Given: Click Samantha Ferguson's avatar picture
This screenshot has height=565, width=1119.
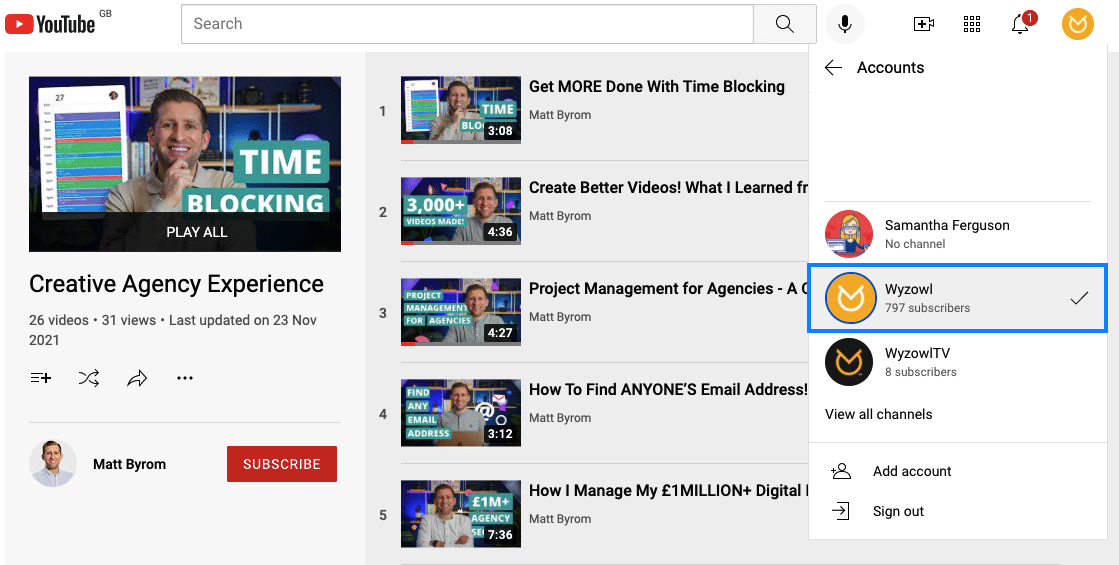Looking at the screenshot, I should point(849,234).
